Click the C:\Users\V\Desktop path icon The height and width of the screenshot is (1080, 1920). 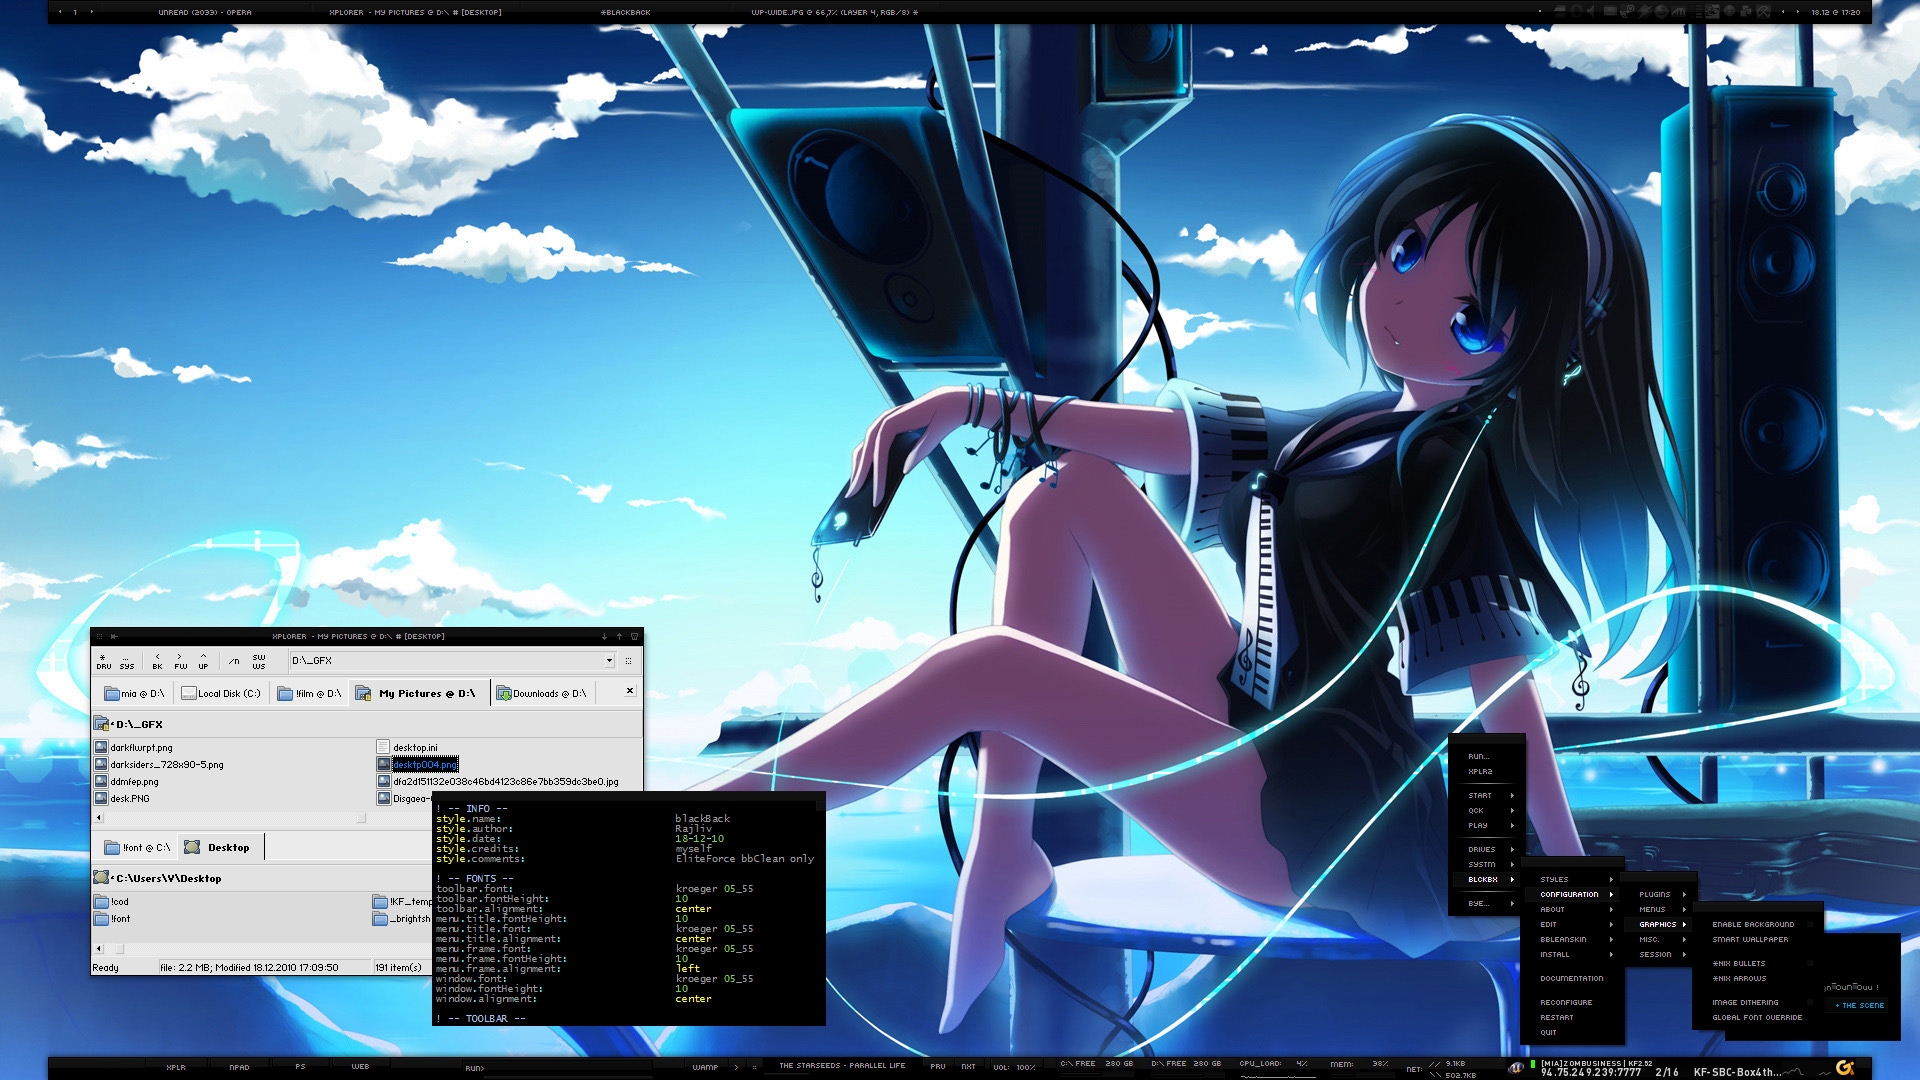coord(101,878)
